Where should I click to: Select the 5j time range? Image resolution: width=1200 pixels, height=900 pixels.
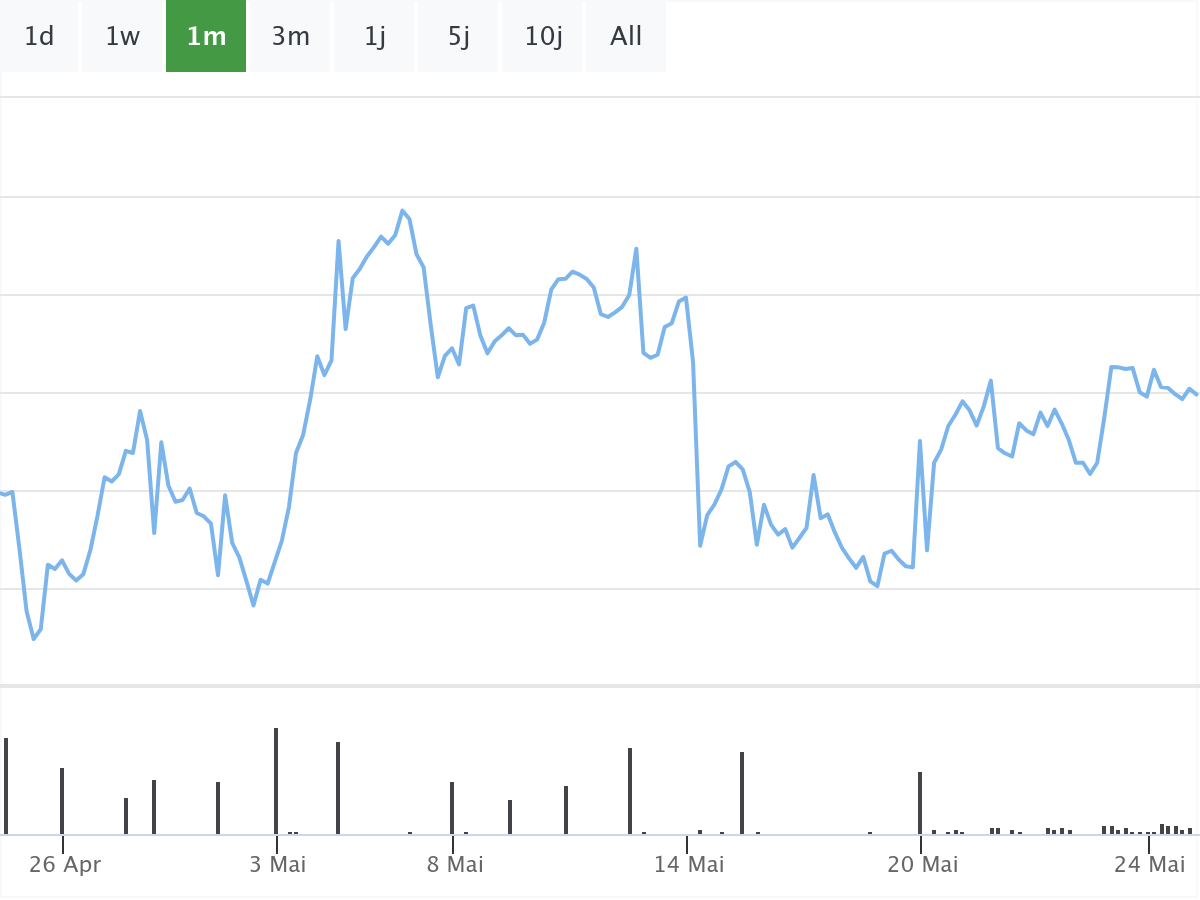point(459,37)
